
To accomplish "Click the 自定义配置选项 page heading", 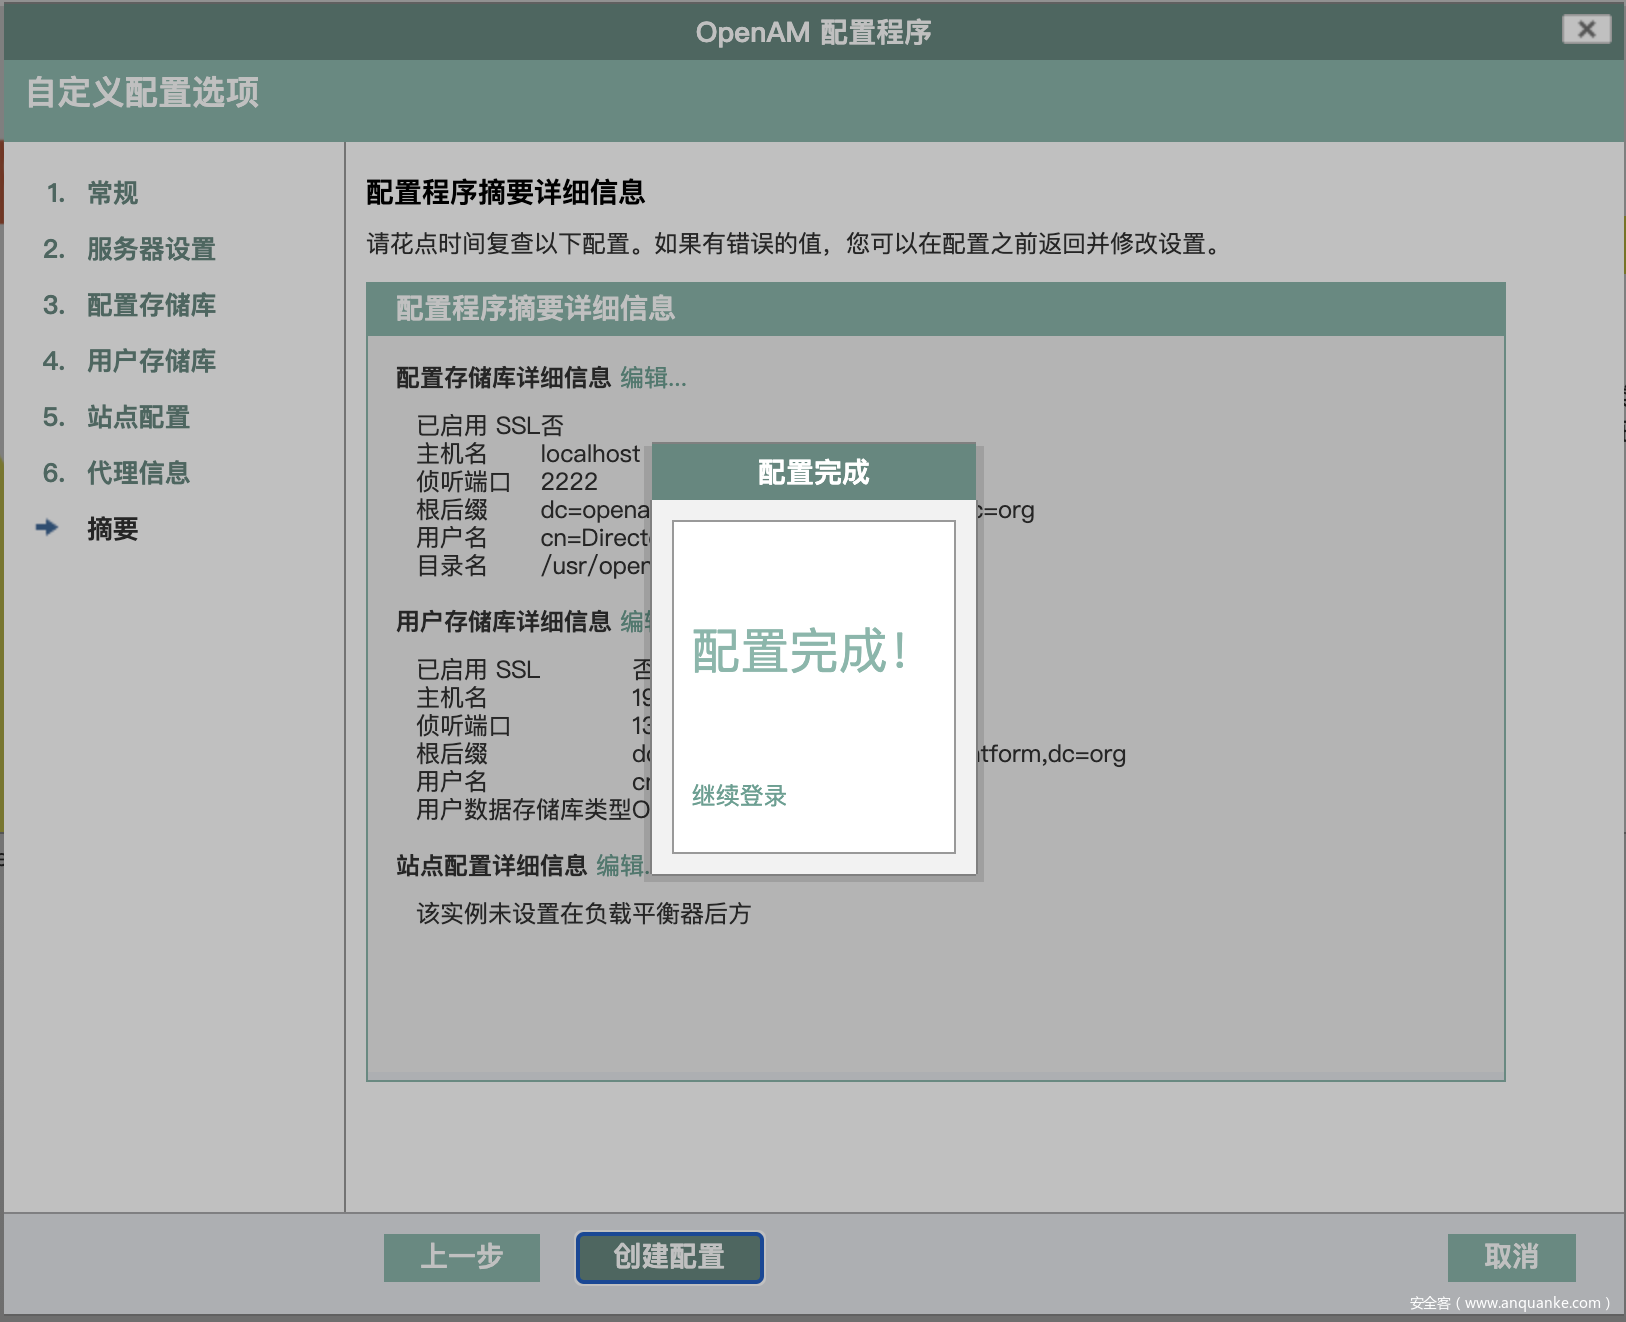I will coord(142,93).
